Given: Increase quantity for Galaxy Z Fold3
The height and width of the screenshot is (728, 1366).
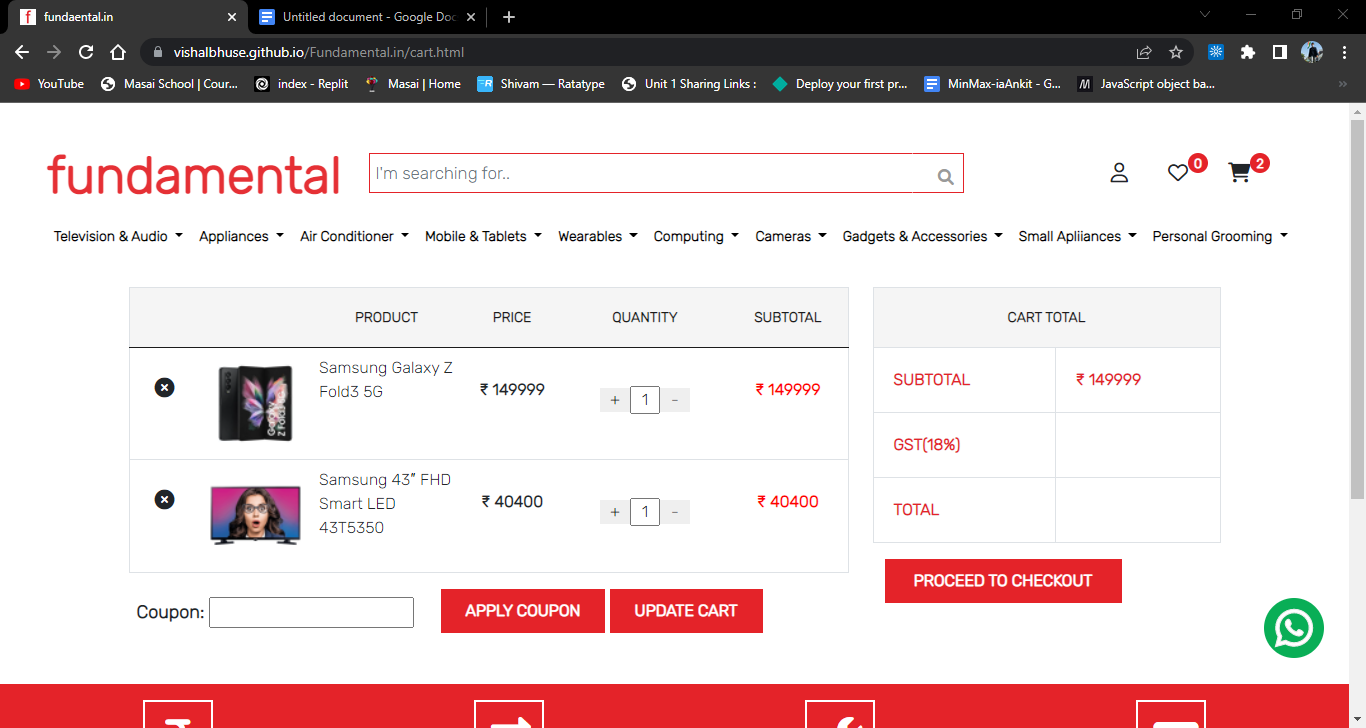Looking at the screenshot, I should click(614, 400).
